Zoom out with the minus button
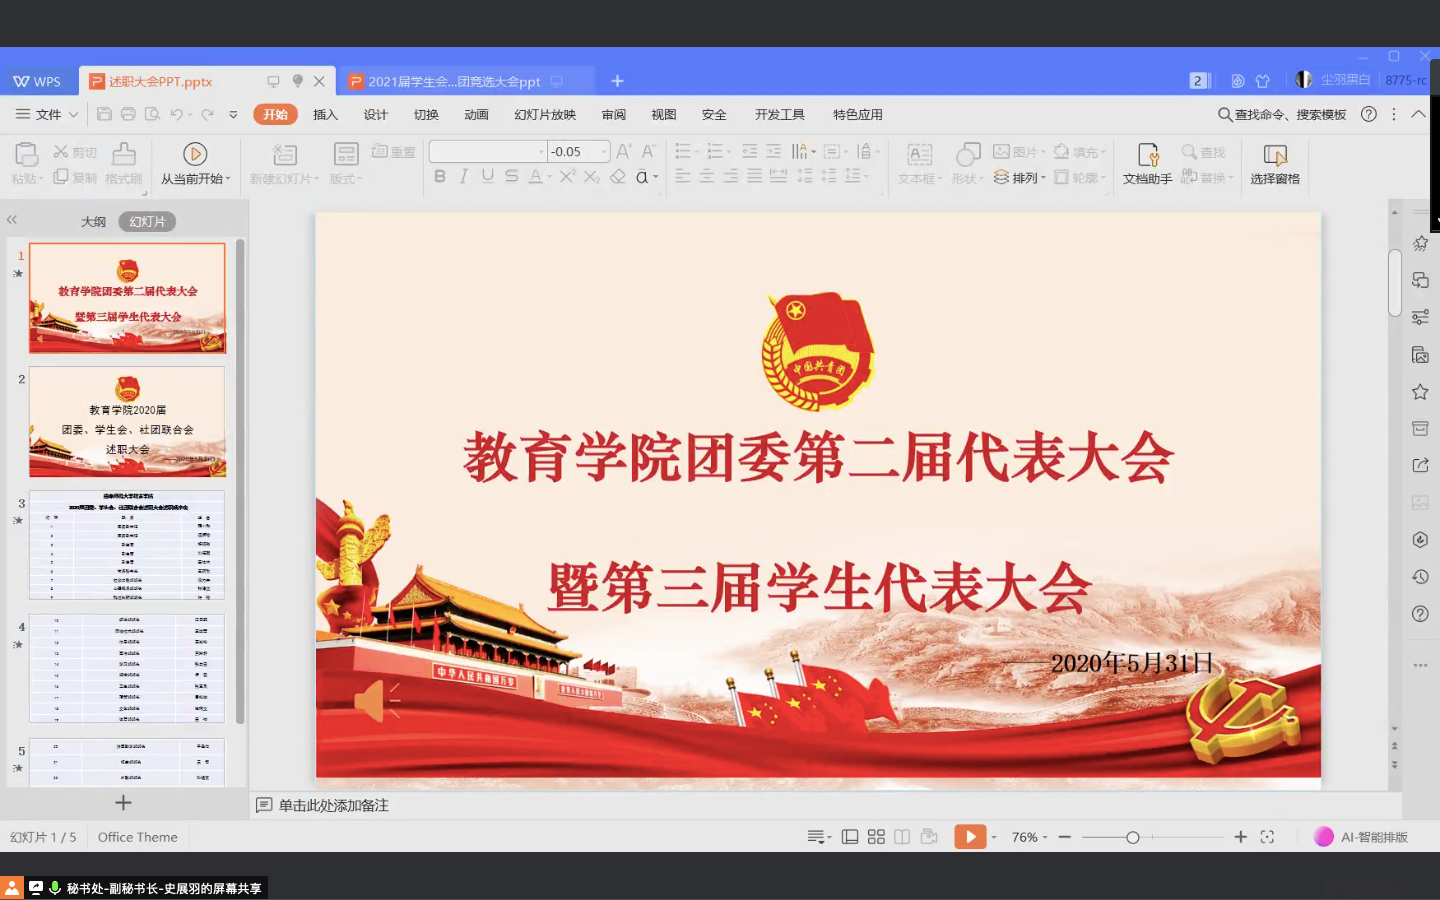The height and width of the screenshot is (900, 1440). pyautogui.click(x=1064, y=837)
